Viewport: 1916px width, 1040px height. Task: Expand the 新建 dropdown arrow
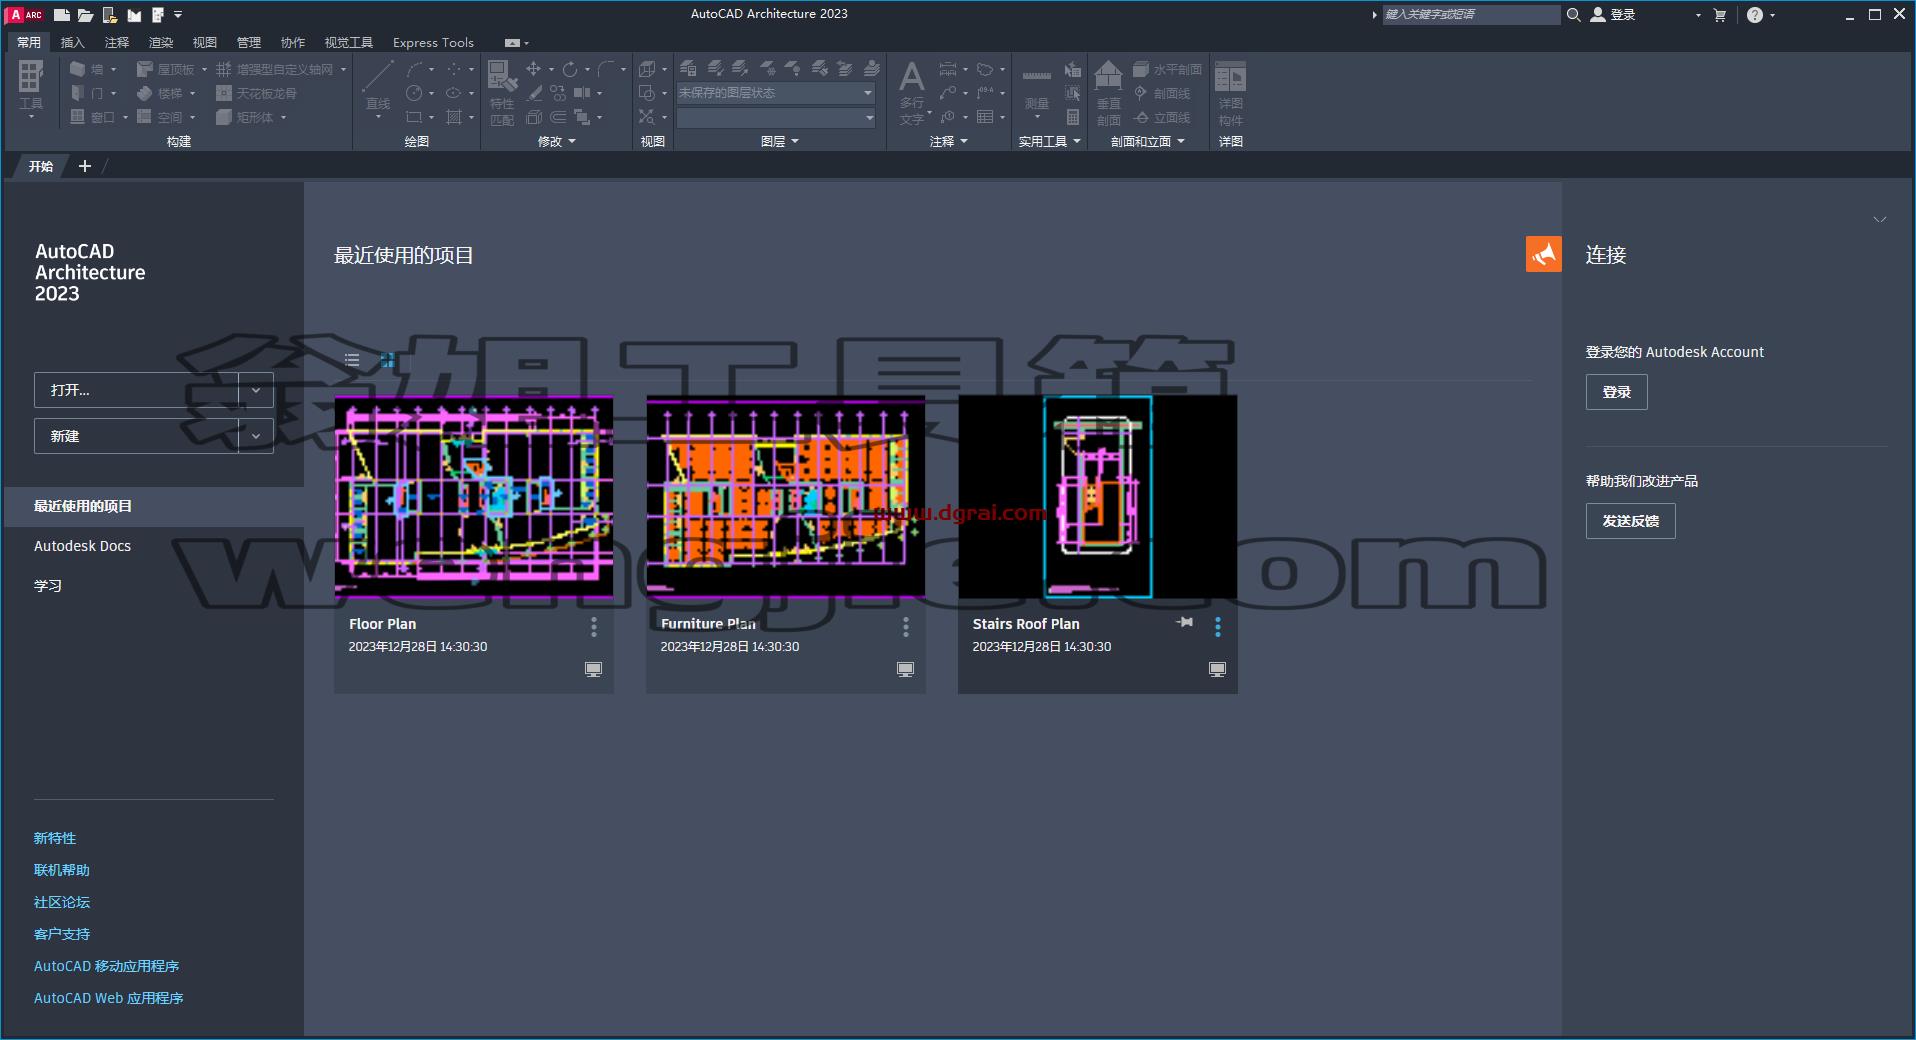(x=256, y=436)
